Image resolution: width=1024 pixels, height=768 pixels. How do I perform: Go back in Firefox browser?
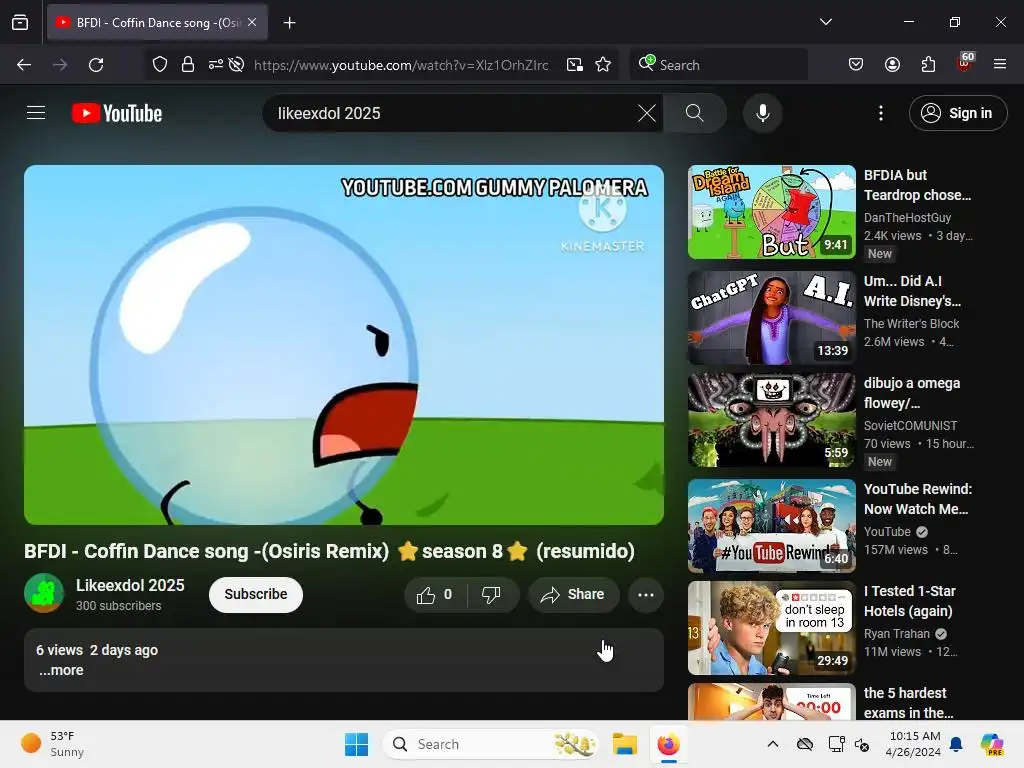point(24,65)
